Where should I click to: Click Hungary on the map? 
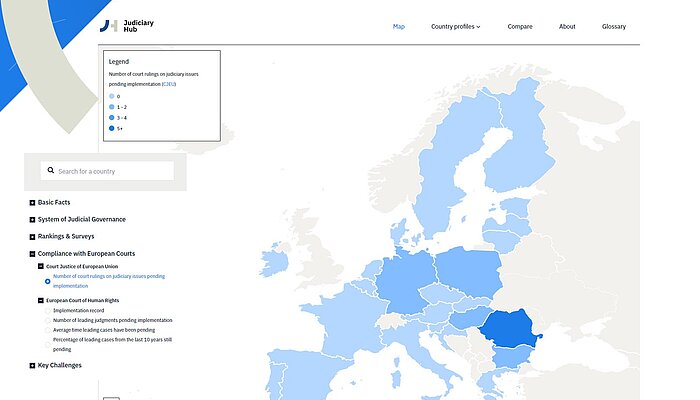469,318
